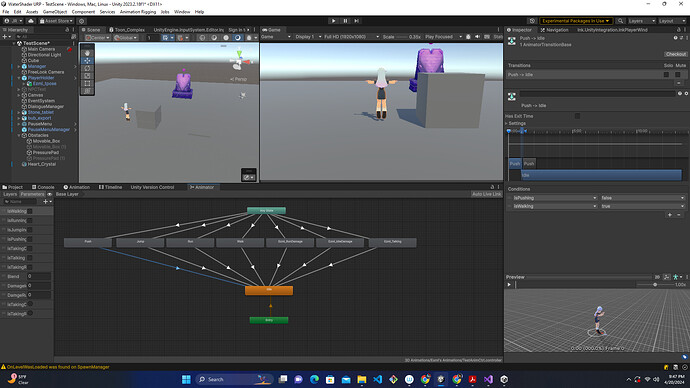Open the Layout dropdown
Image resolution: width=690 pixels, height=388 pixels.
point(672,21)
